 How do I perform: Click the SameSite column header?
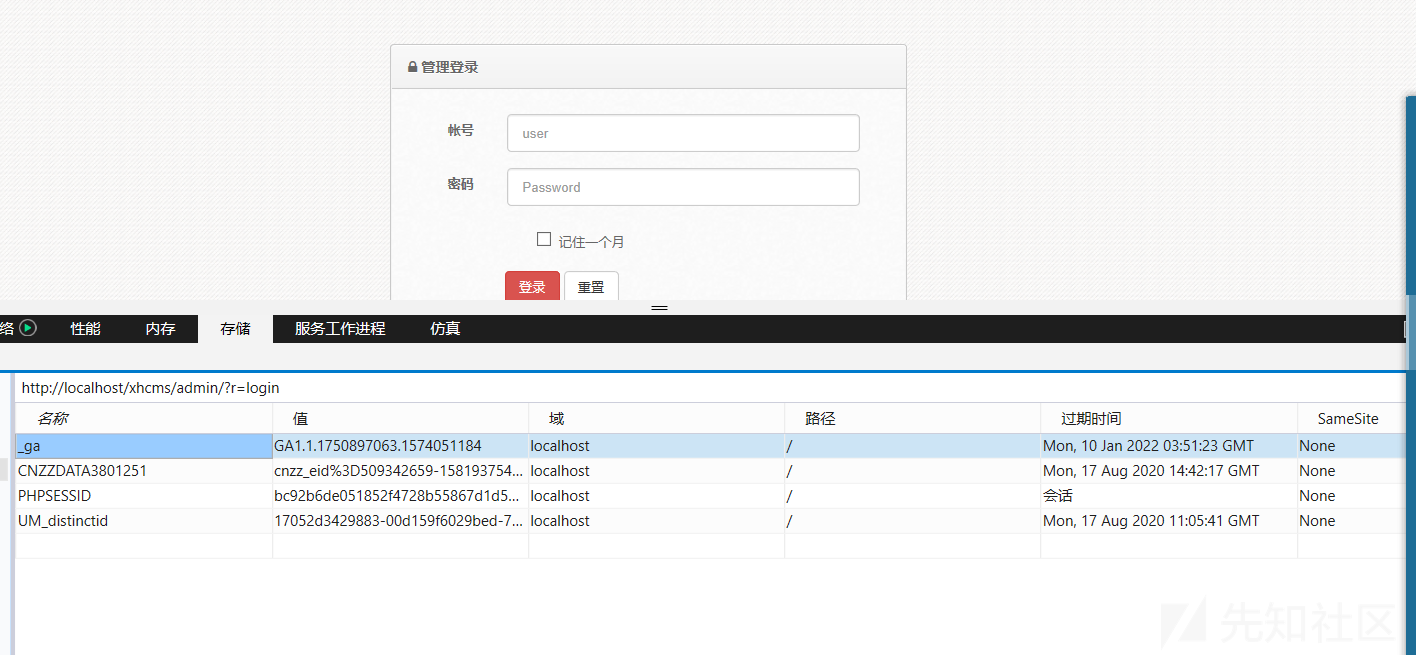(x=1348, y=419)
